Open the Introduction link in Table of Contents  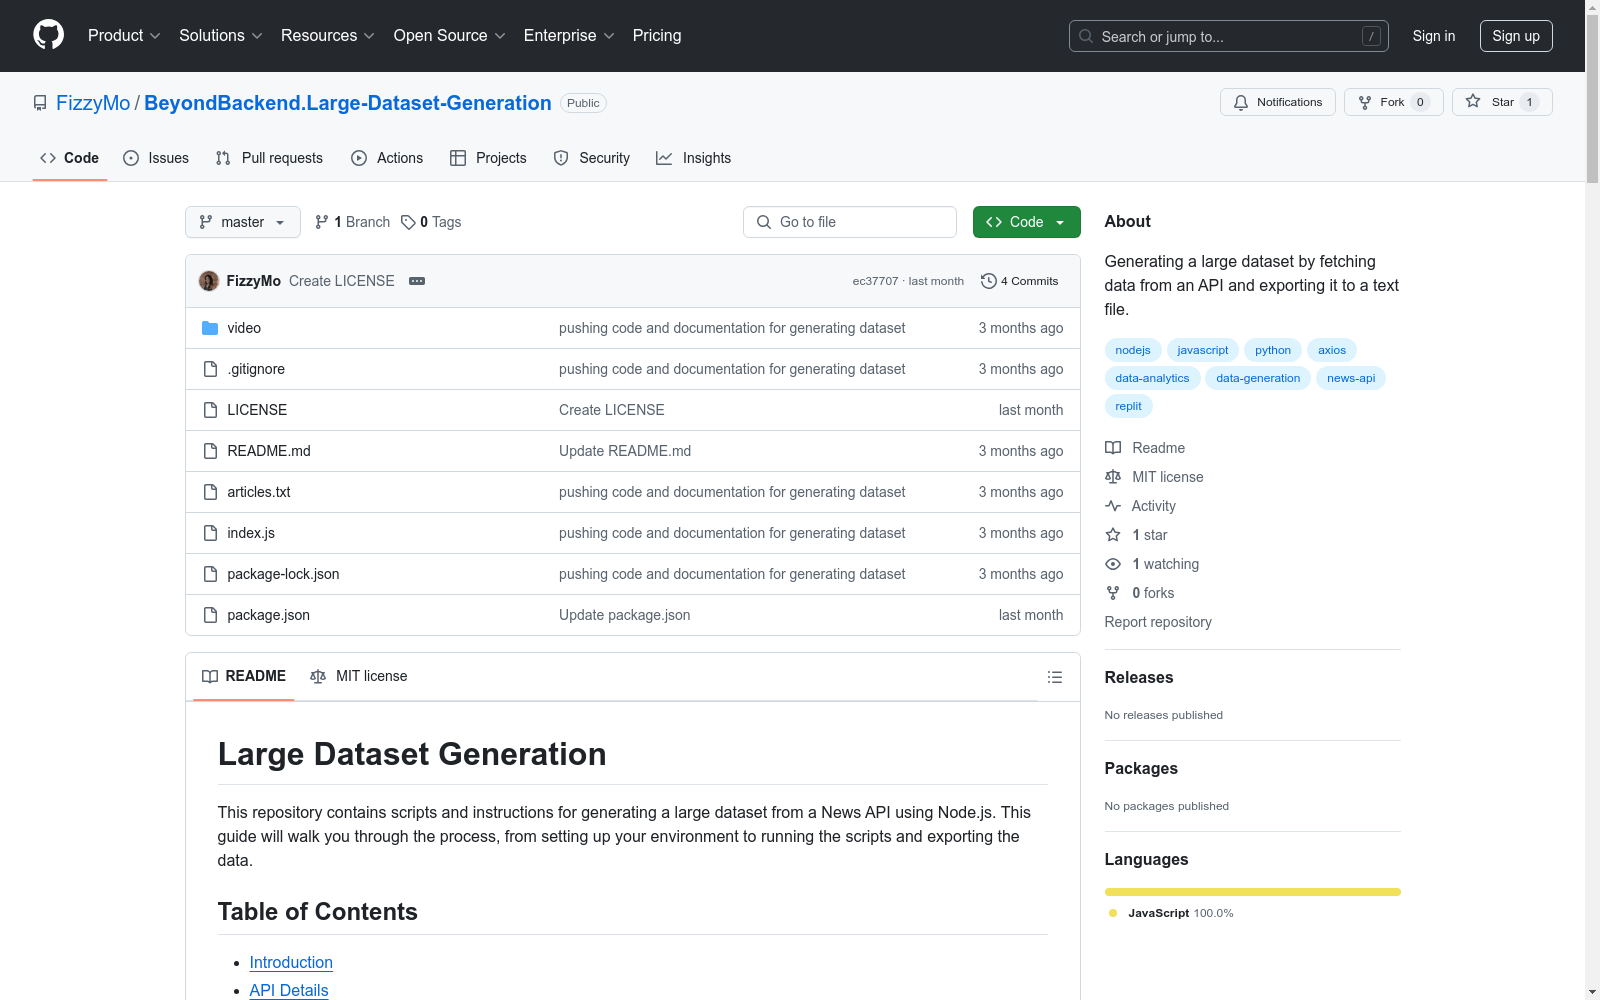point(291,962)
